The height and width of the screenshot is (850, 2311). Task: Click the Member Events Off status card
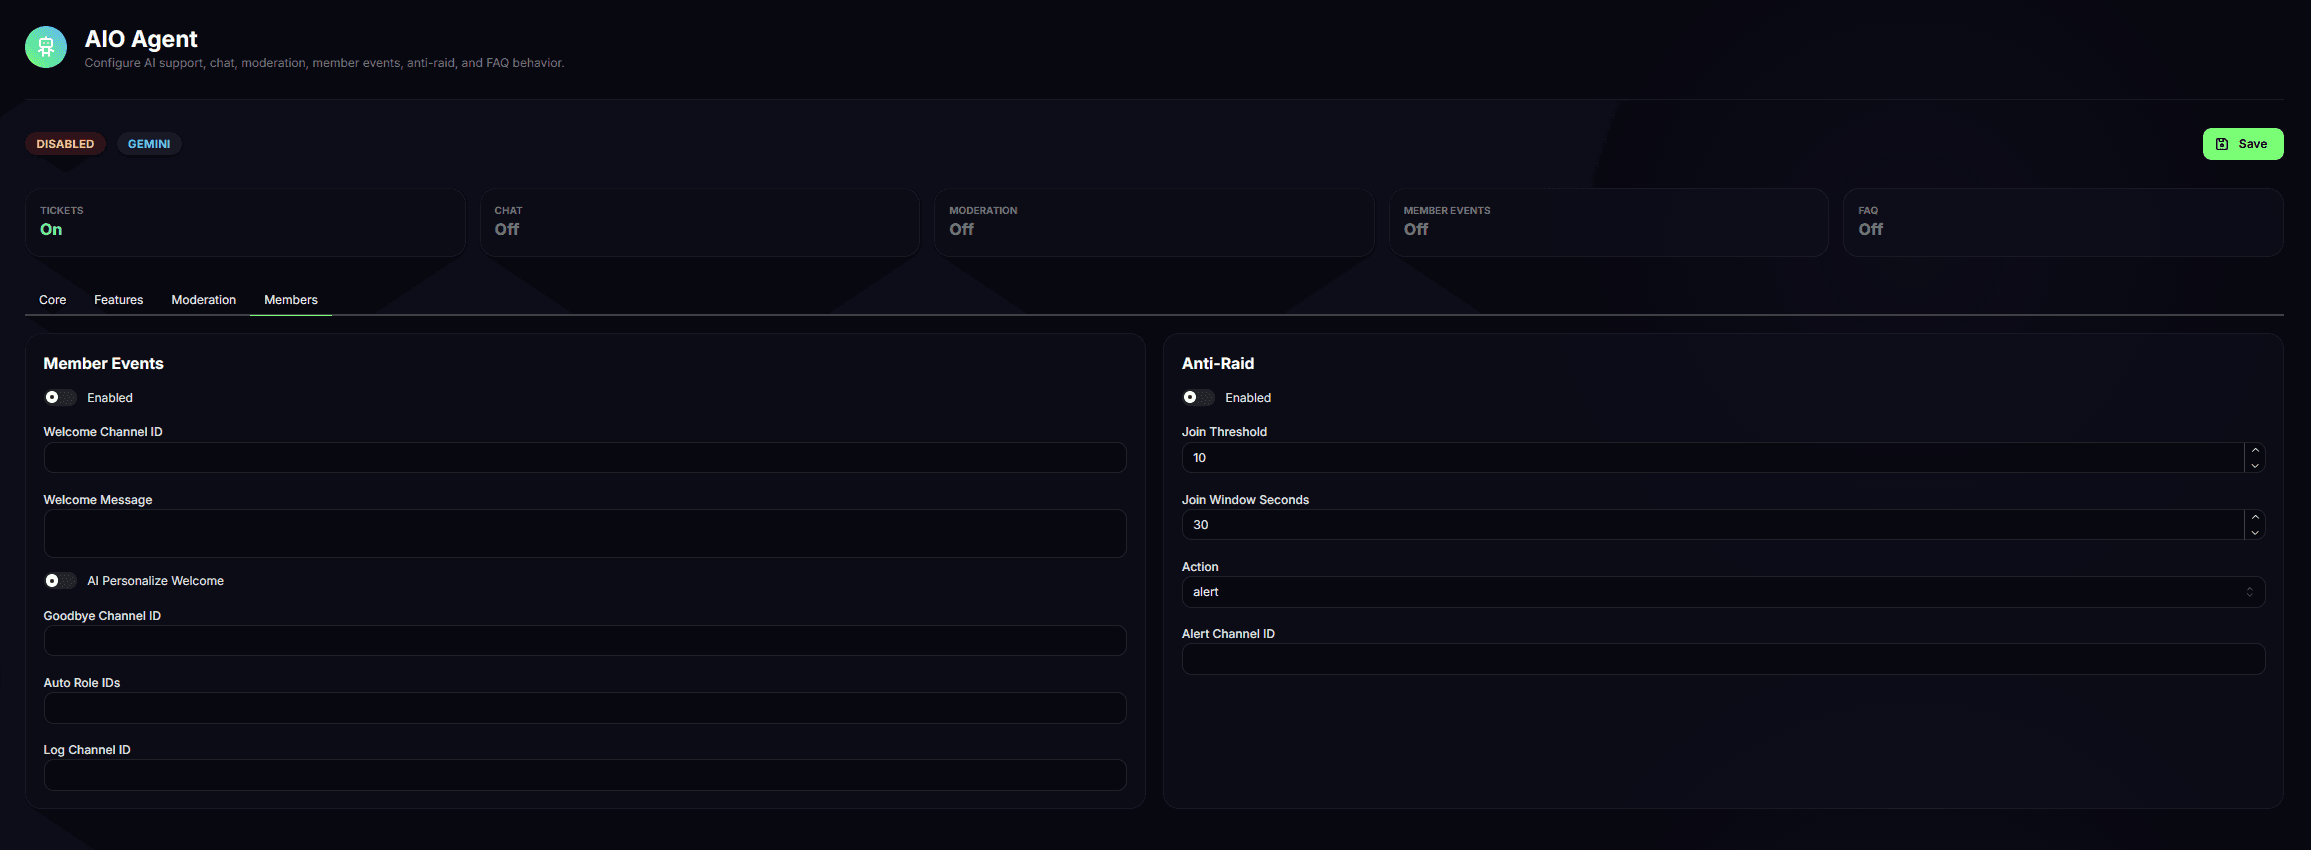[x=1608, y=222]
